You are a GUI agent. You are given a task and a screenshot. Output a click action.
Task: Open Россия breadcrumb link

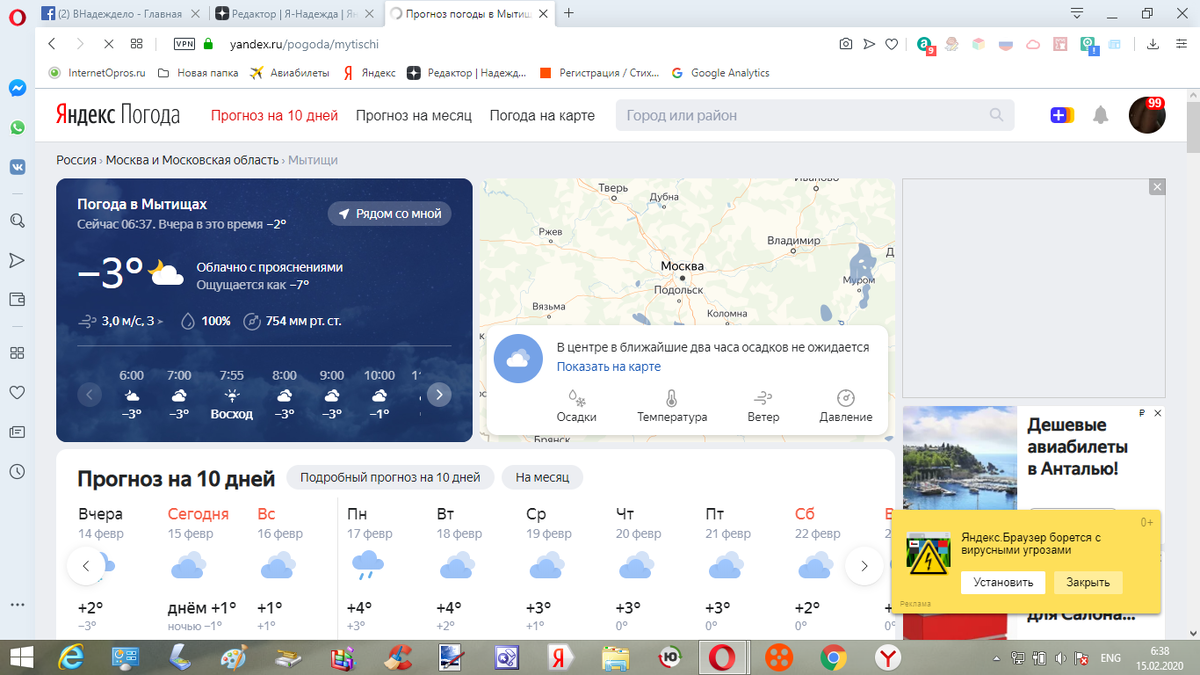pyautogui.click(x=76, y=160)
